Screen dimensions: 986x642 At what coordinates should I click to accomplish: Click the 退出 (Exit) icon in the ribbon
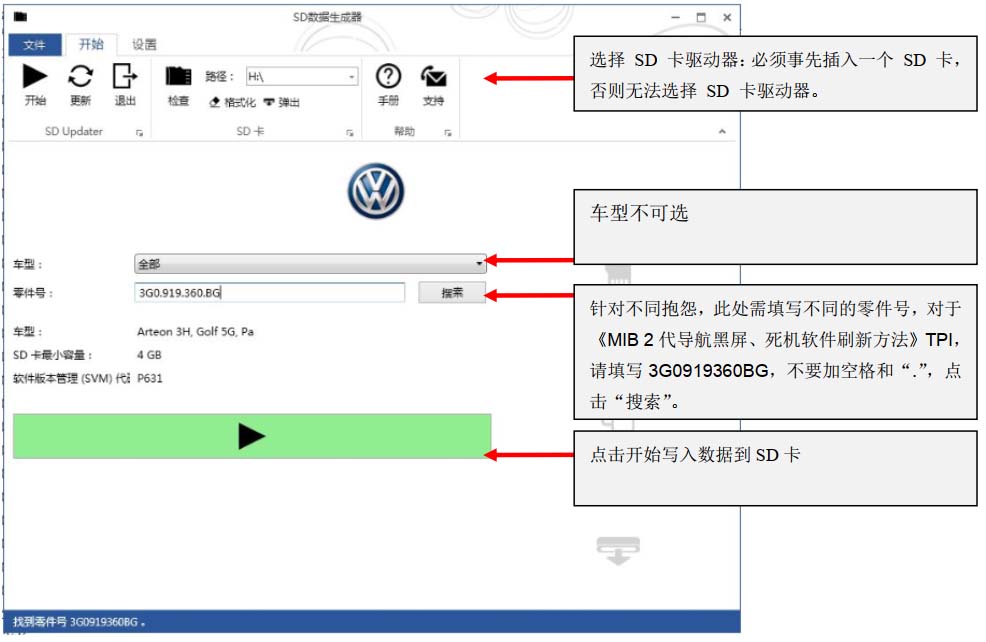pyautogui.click(x=122, y=77)
